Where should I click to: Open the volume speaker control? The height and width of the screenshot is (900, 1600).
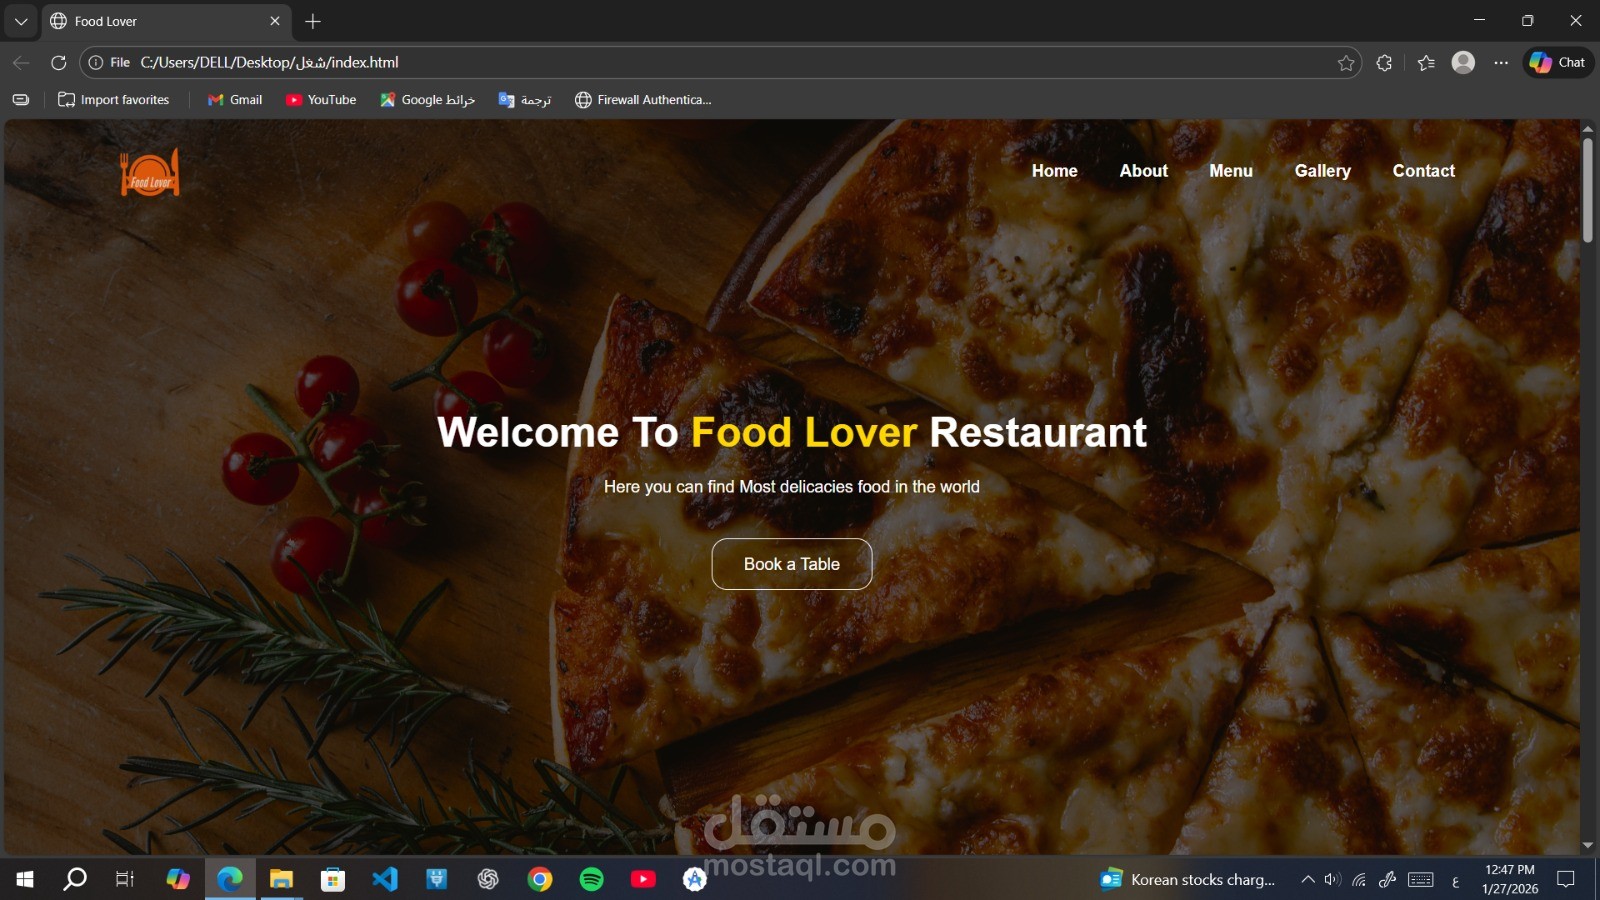1332,879
